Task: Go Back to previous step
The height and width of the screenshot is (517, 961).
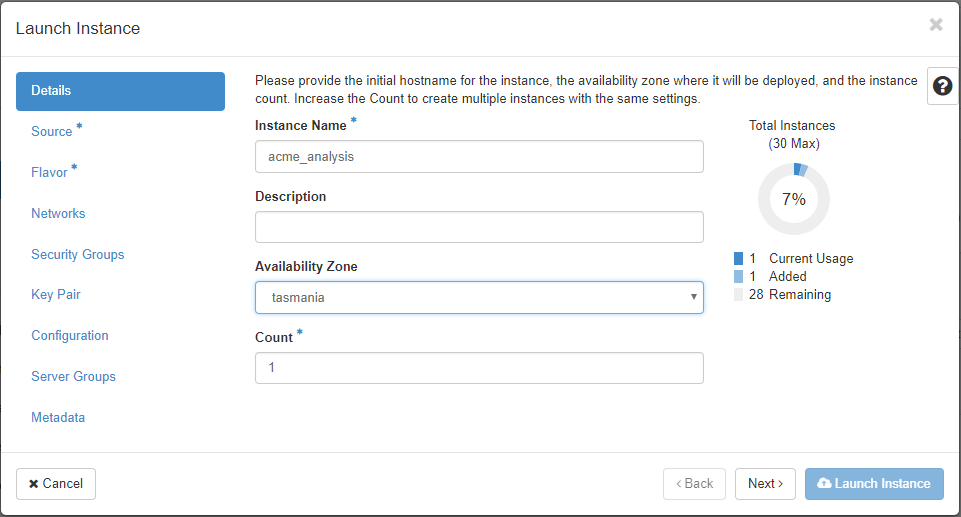Action: pyautogui.click(x=694, y=484)
